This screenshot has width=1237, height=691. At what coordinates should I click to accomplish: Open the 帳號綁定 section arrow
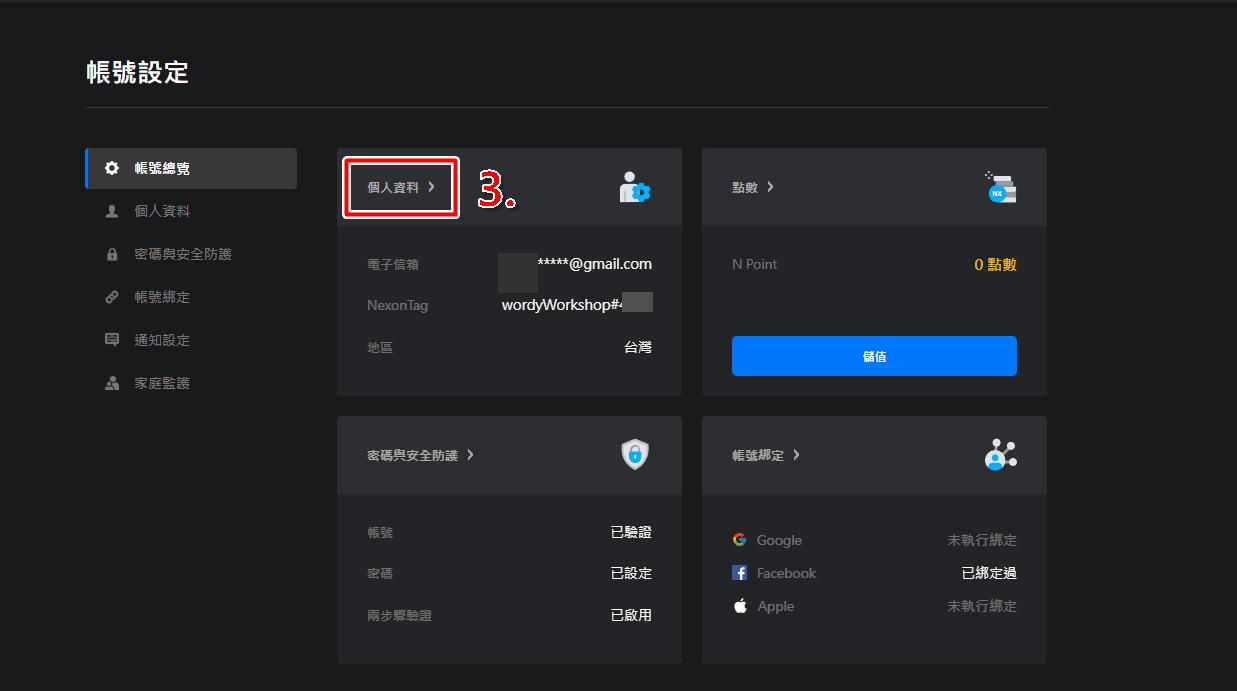pyautogui.click(x=796, y=454)
